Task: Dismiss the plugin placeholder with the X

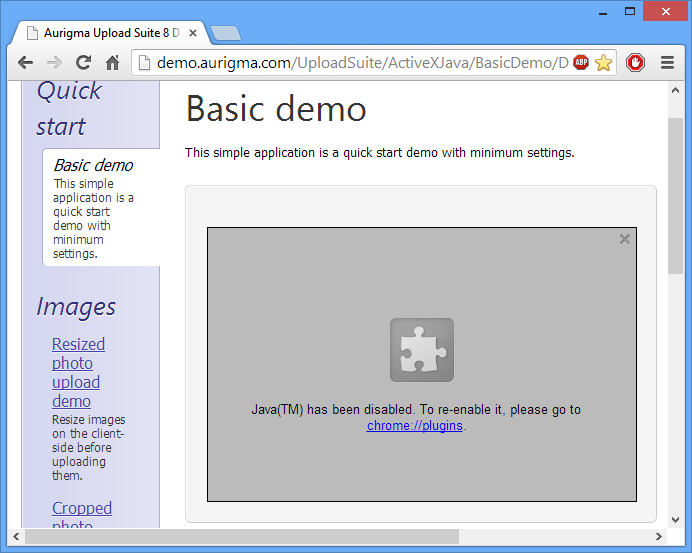Action: coord(625,239)
